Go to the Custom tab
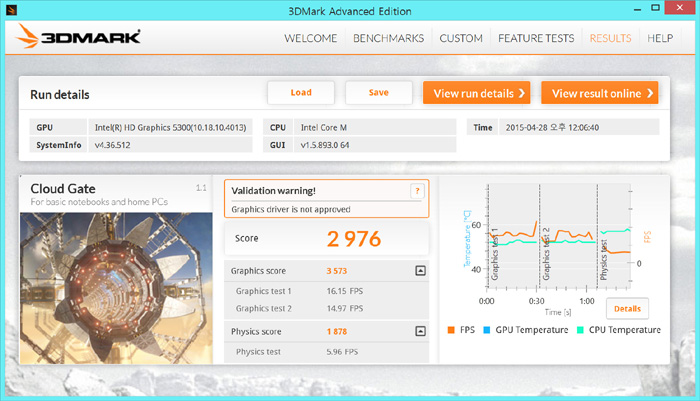 pos(461,38)
